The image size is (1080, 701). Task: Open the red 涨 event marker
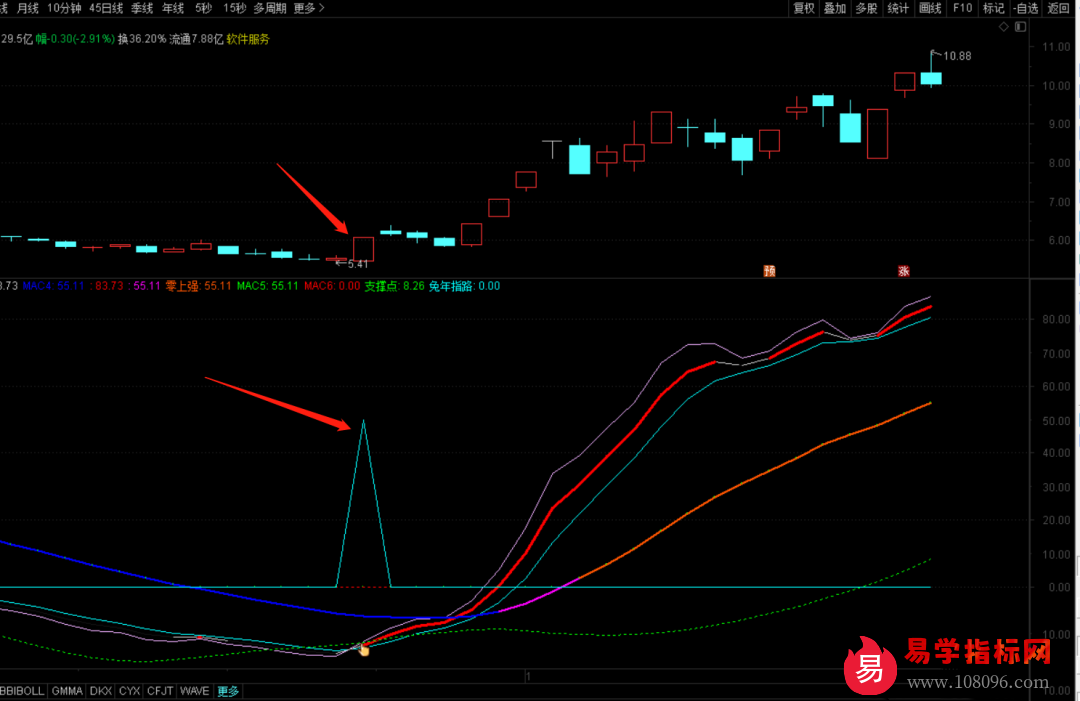[904, 271]
